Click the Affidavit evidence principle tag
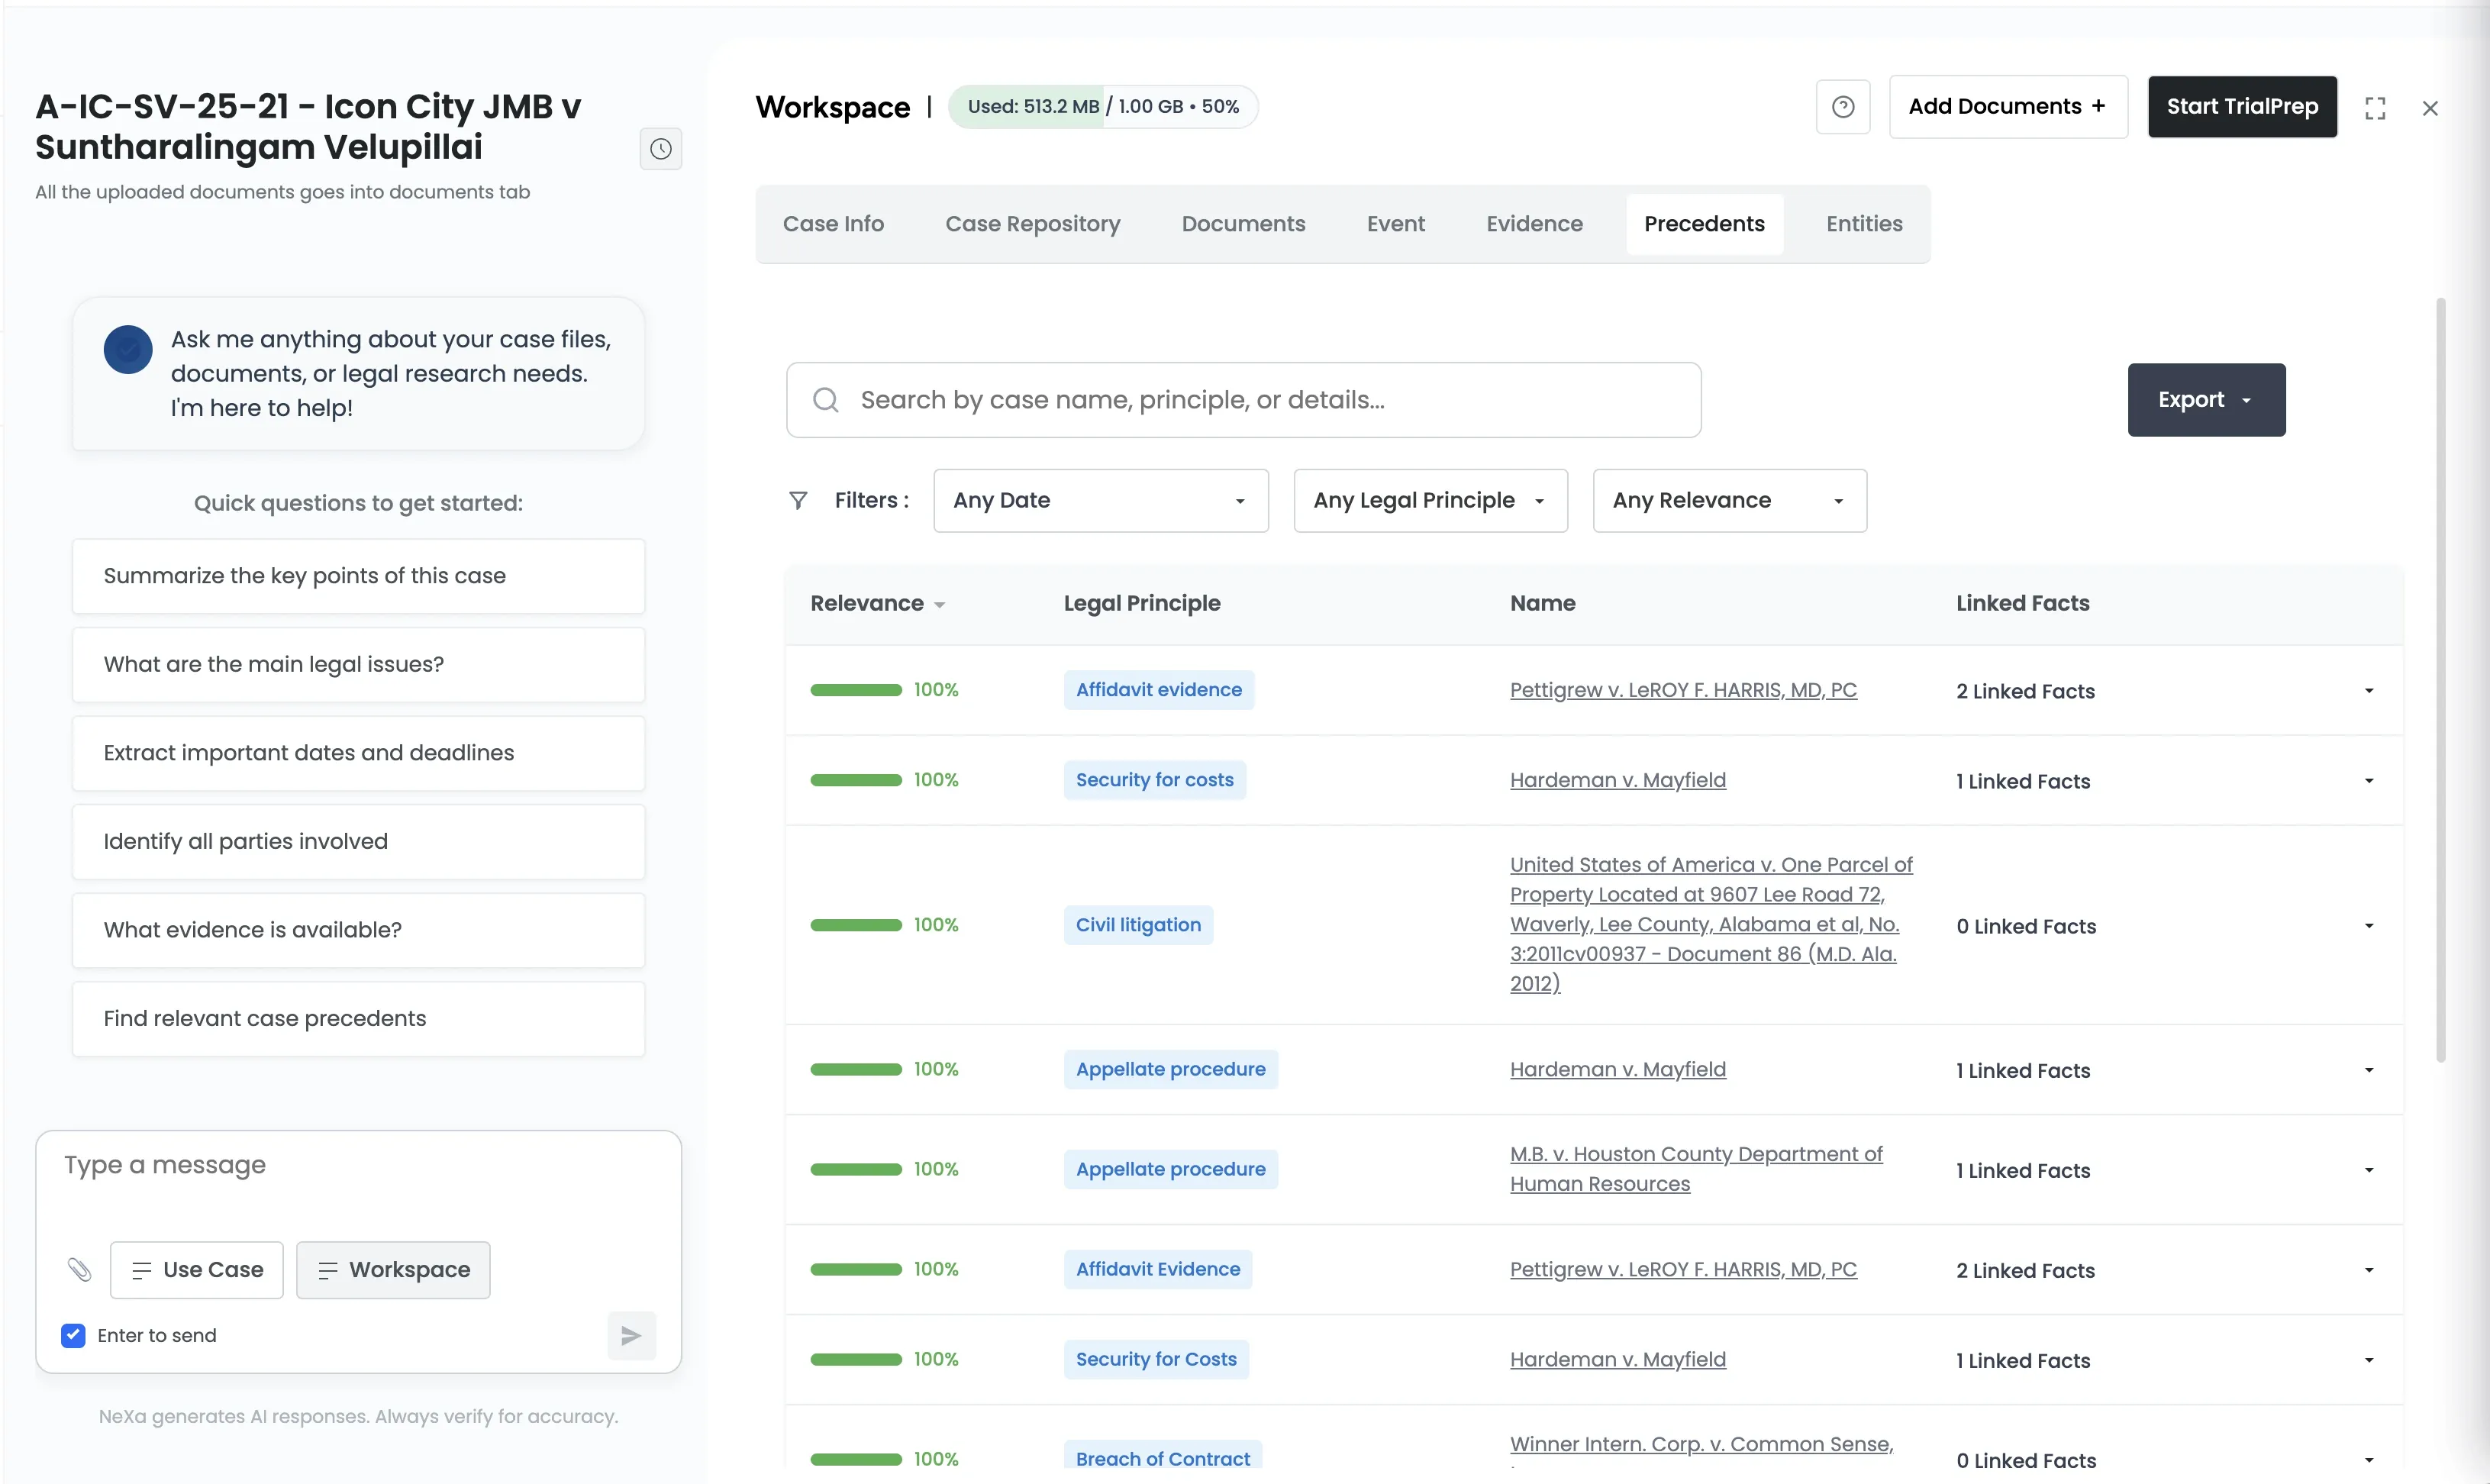Viewport: 2490px width, 1484px height. (x=1158, y=690)
